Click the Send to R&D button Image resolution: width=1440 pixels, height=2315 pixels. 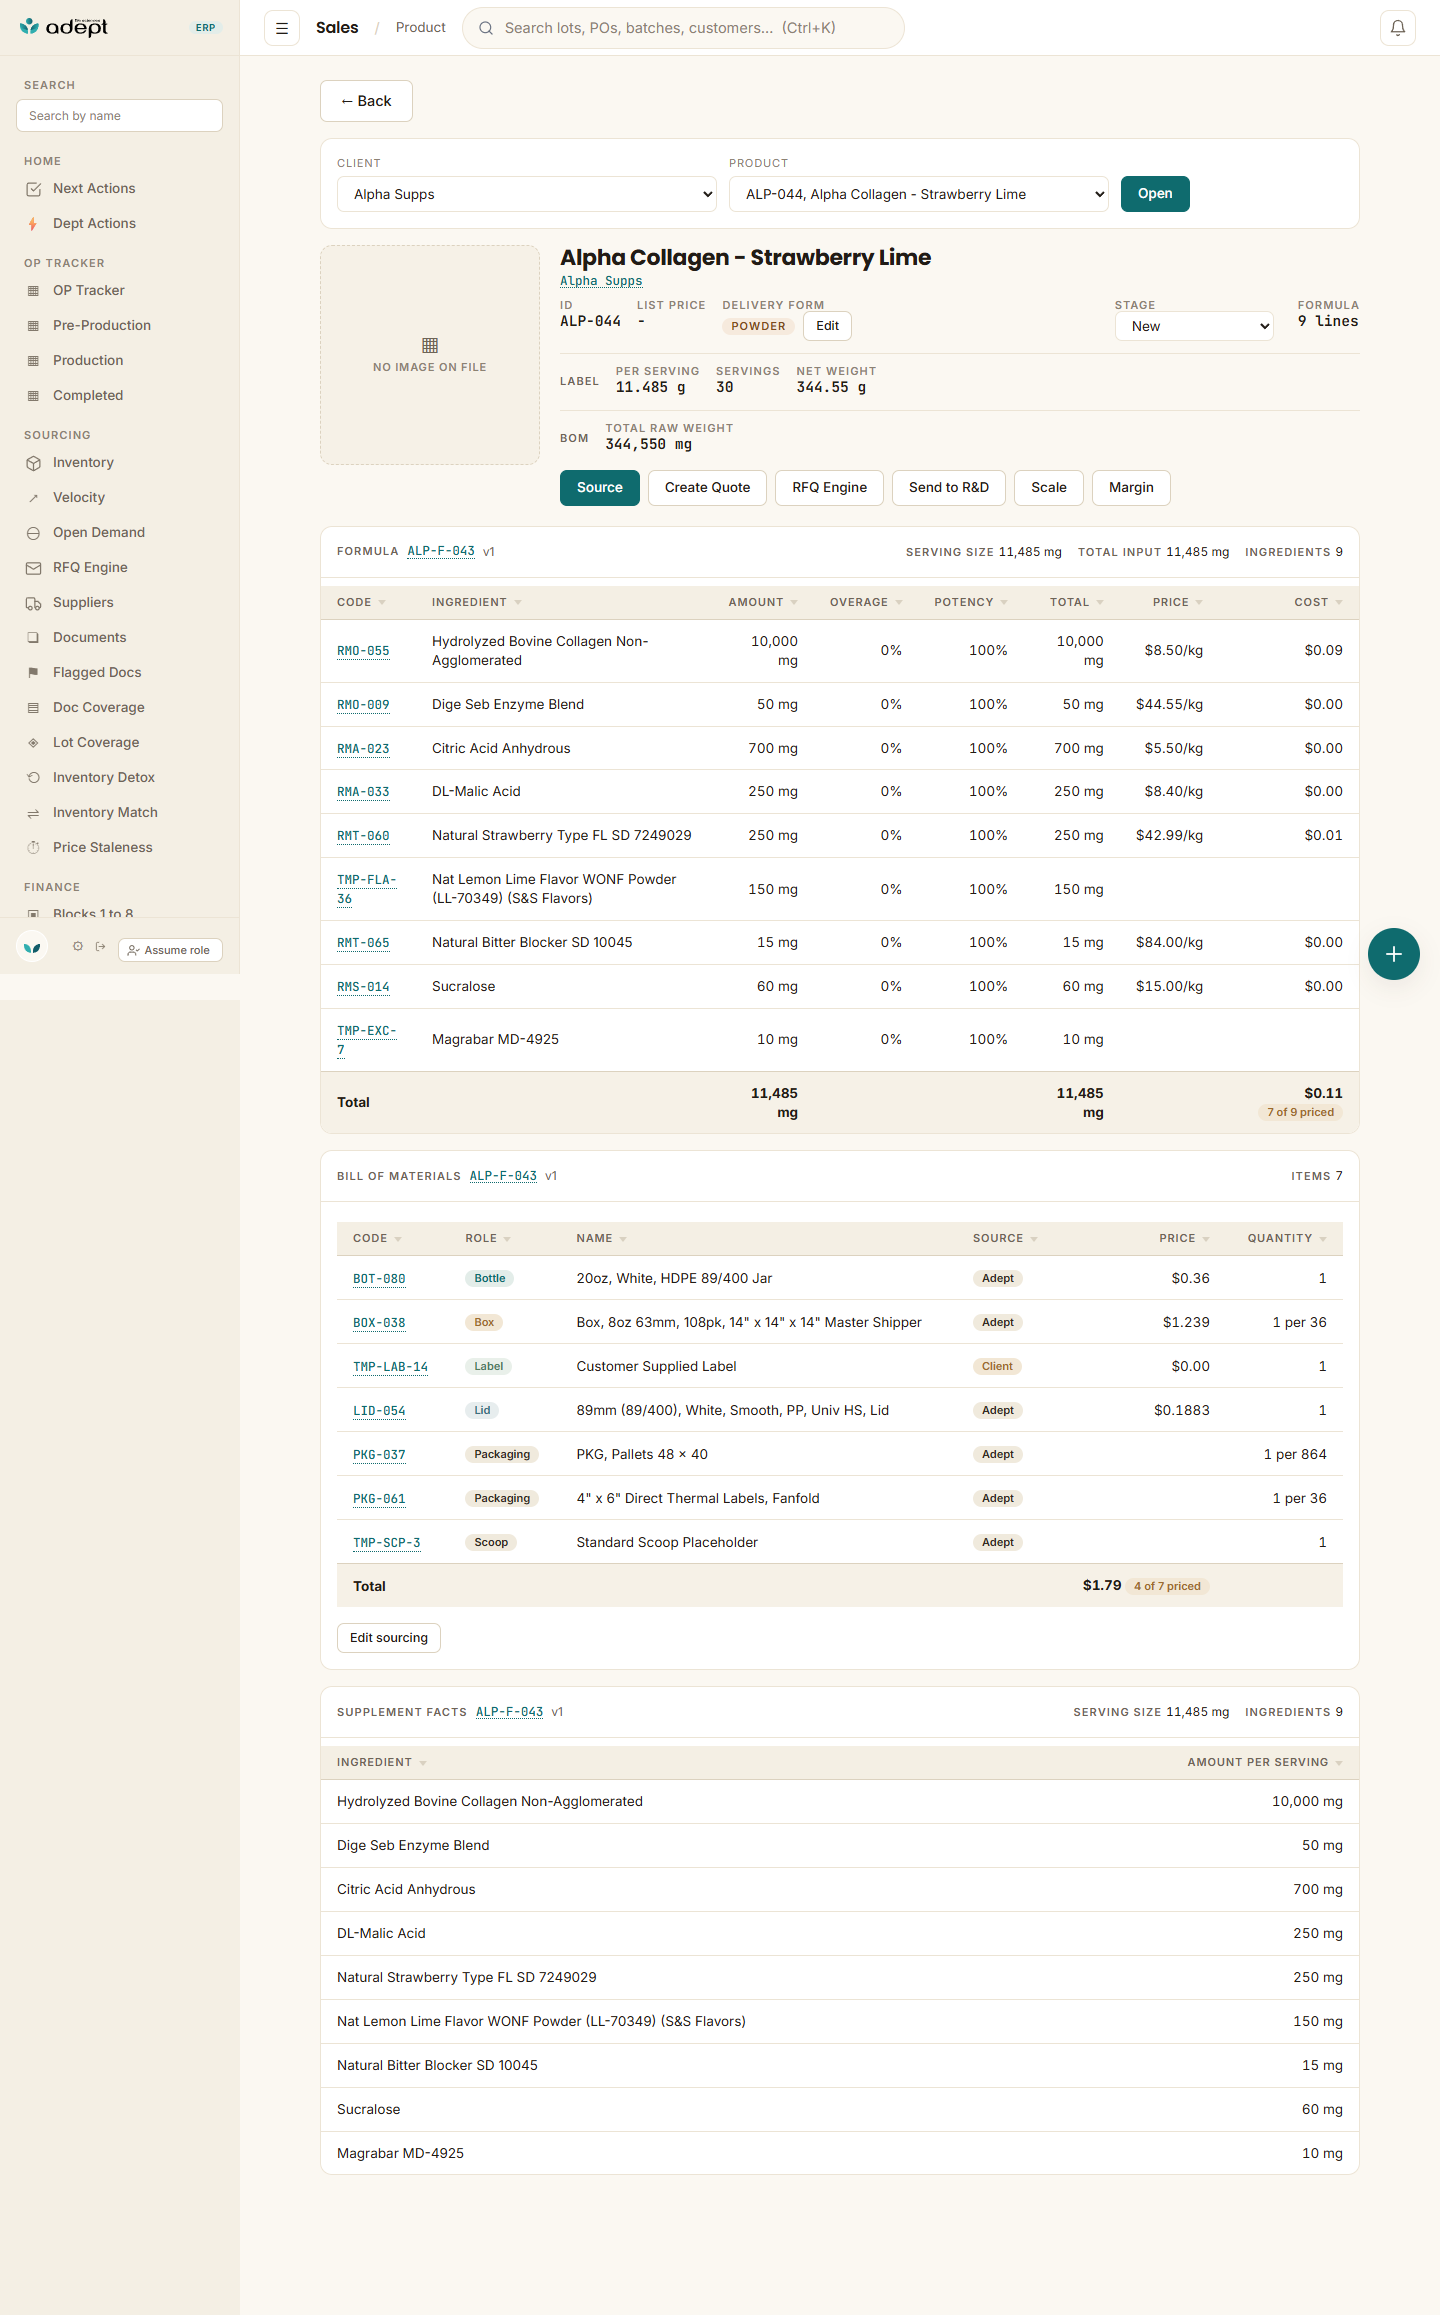[949, 488]
